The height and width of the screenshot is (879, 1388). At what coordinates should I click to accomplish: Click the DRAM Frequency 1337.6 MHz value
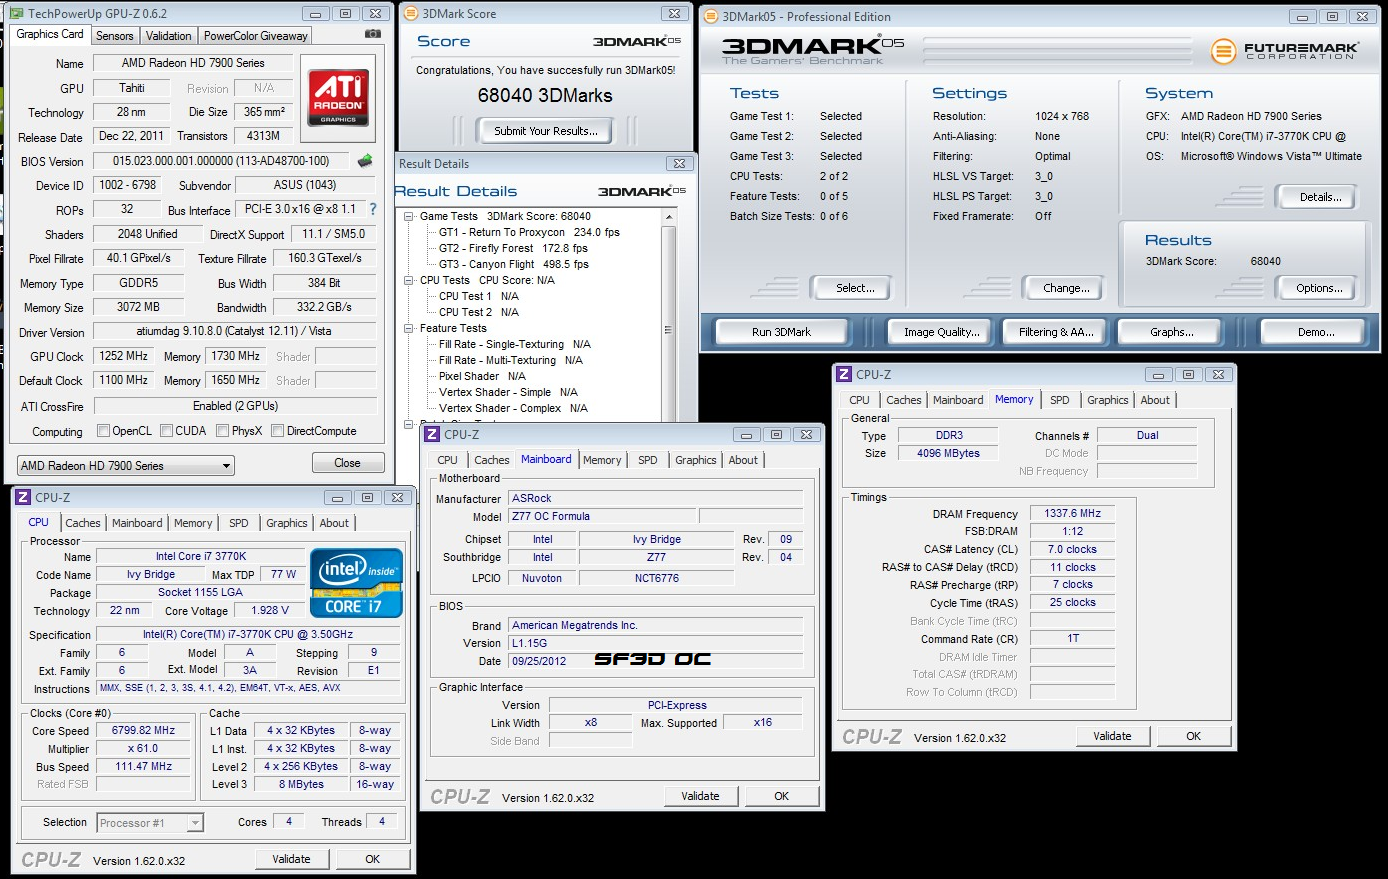1072,513
